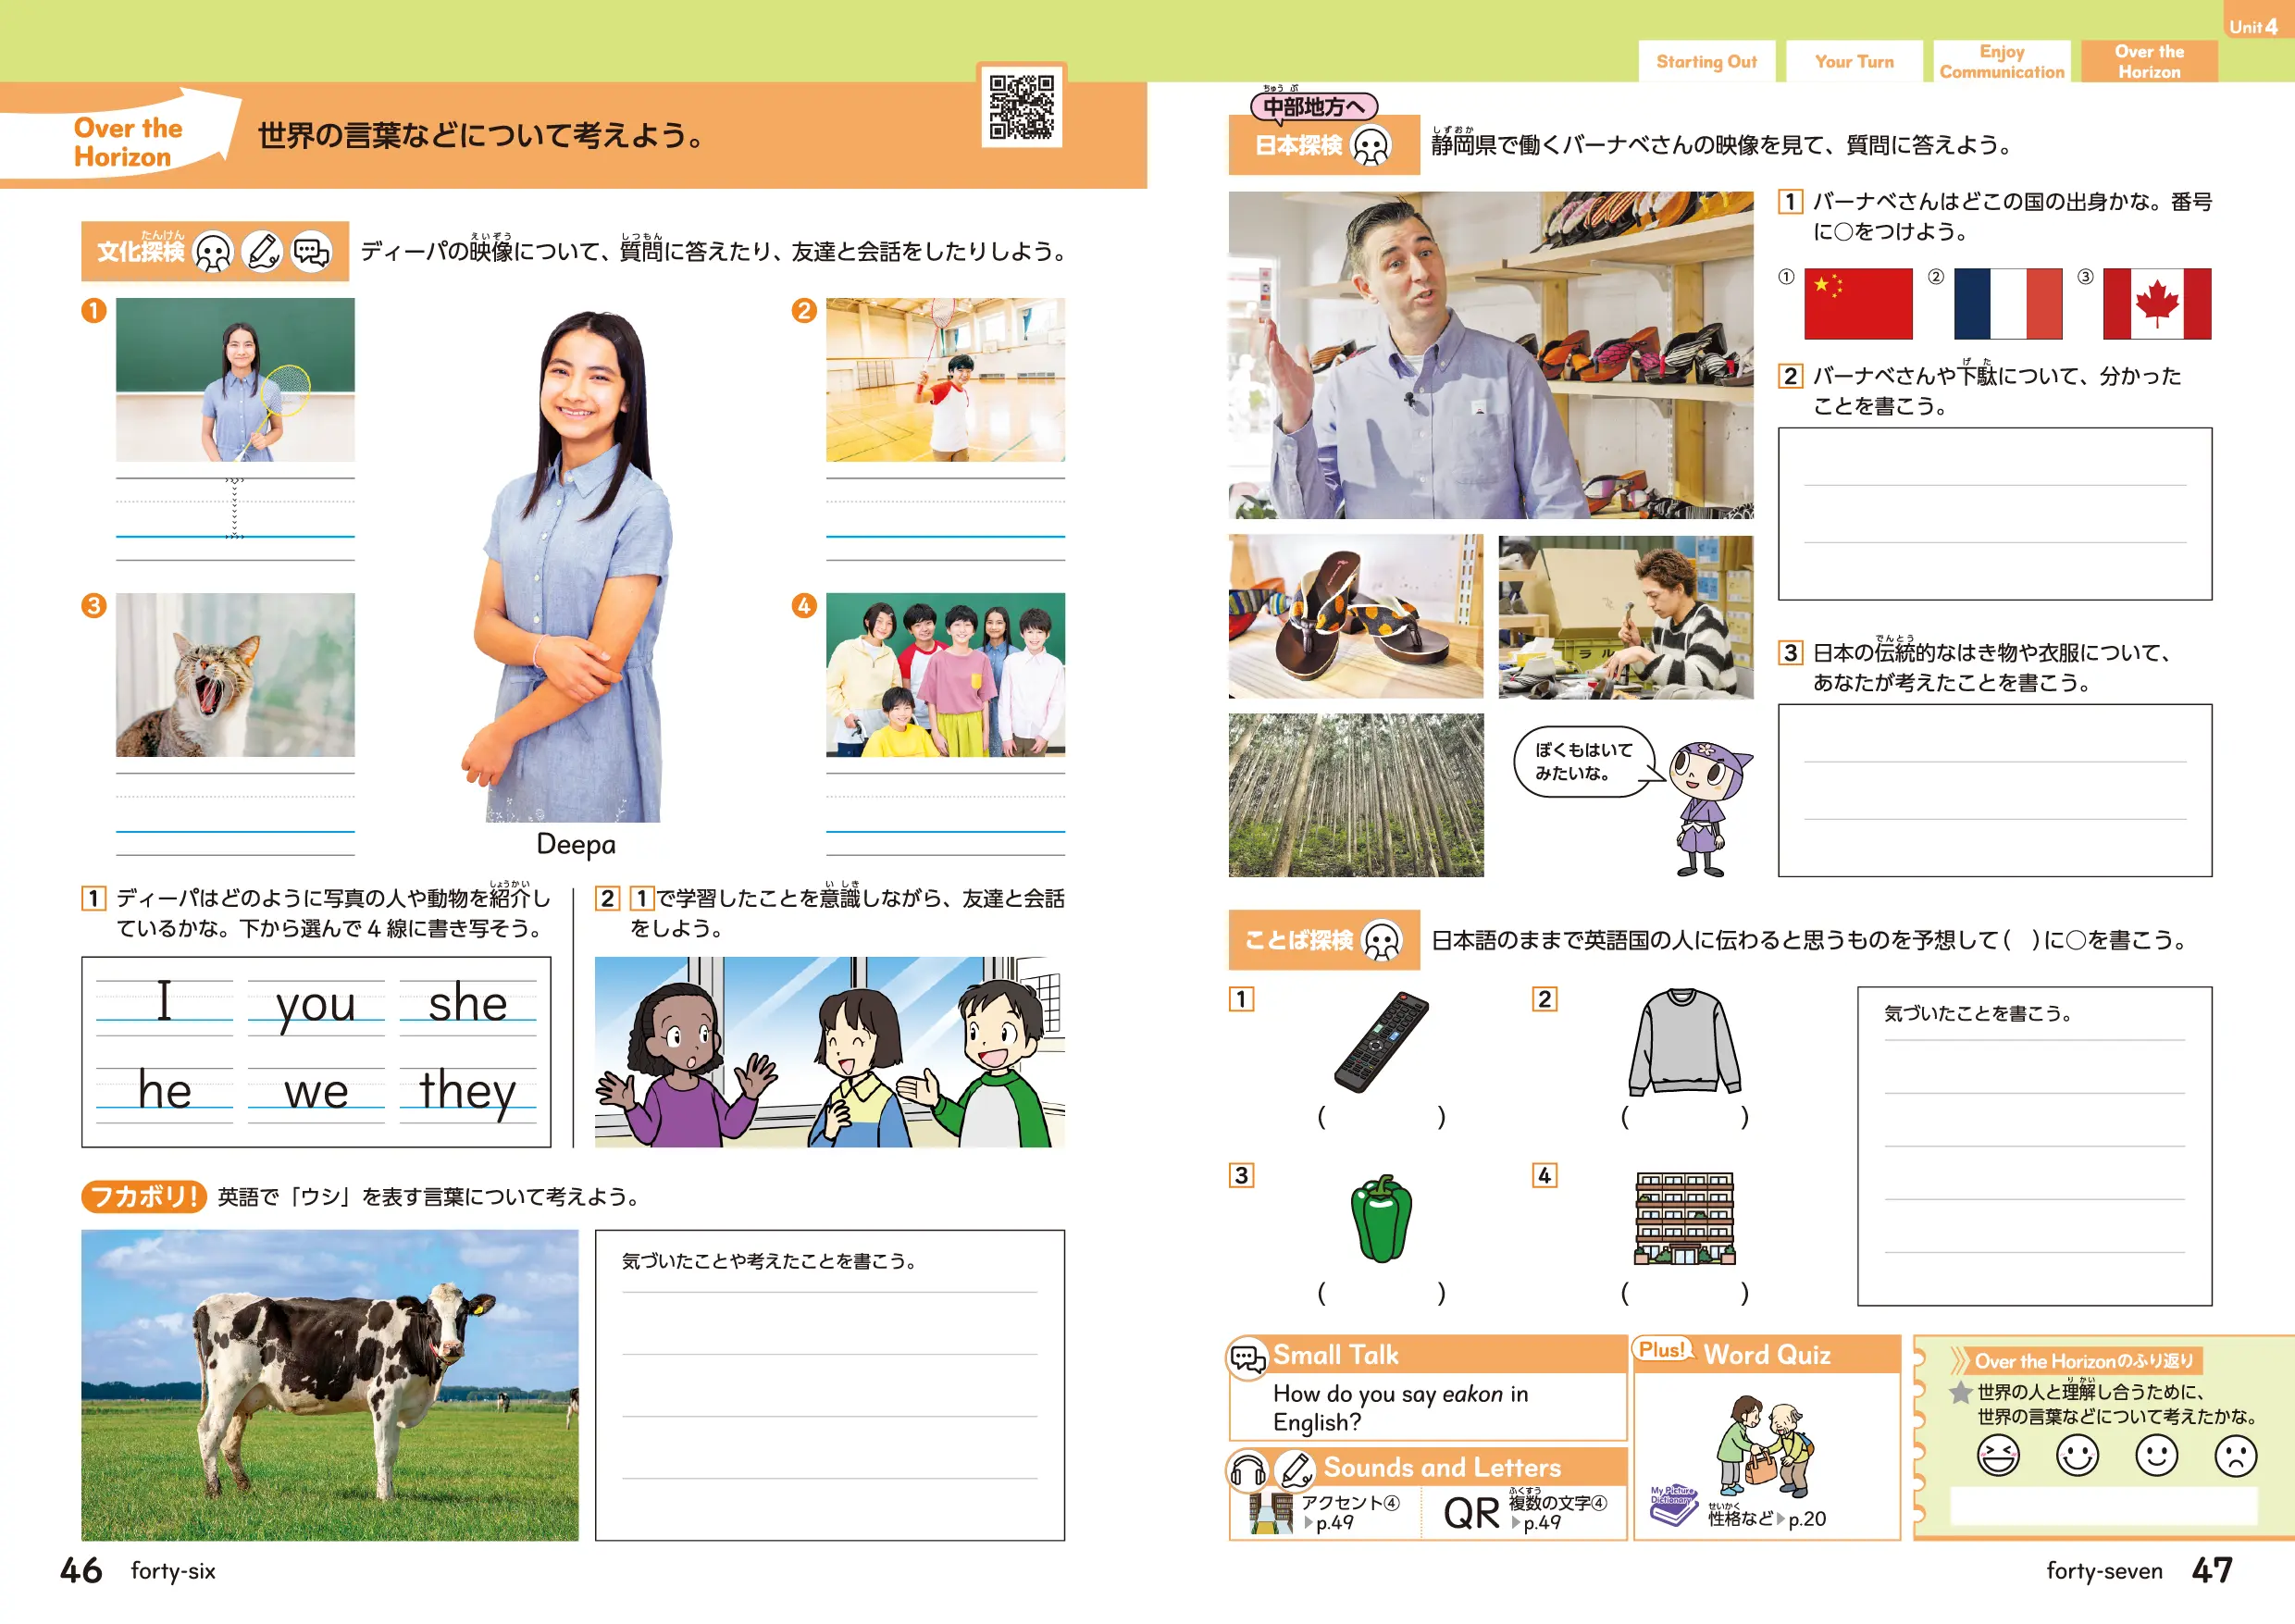
Task: Click the watching face icon beside 日本探検
Action: coord(1371,146)
